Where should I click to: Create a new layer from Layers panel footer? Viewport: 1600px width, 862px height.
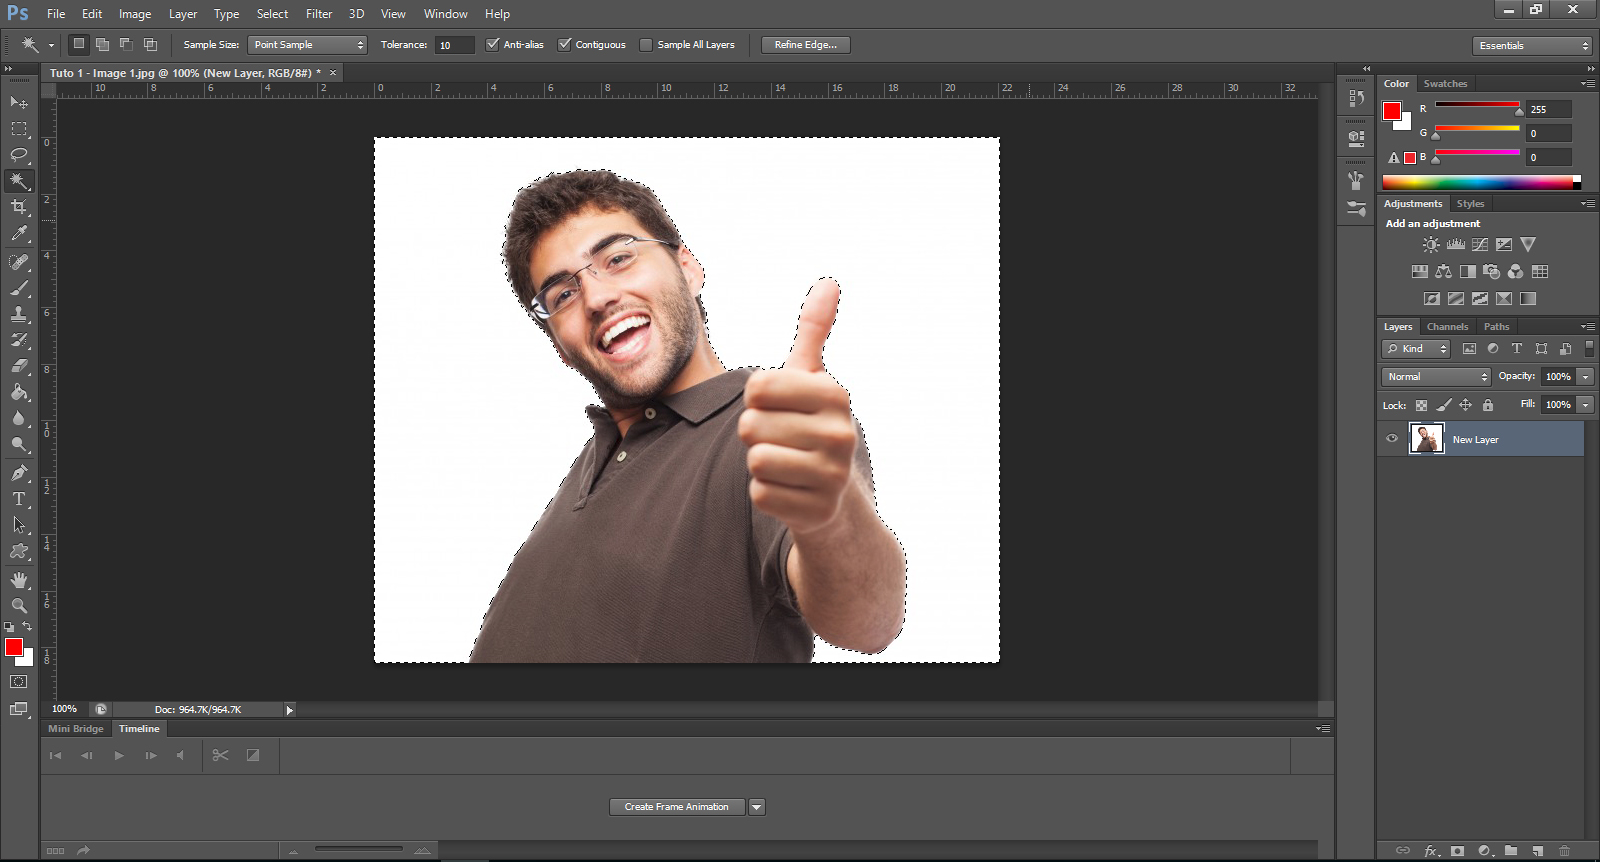[x=1538, y=851]
